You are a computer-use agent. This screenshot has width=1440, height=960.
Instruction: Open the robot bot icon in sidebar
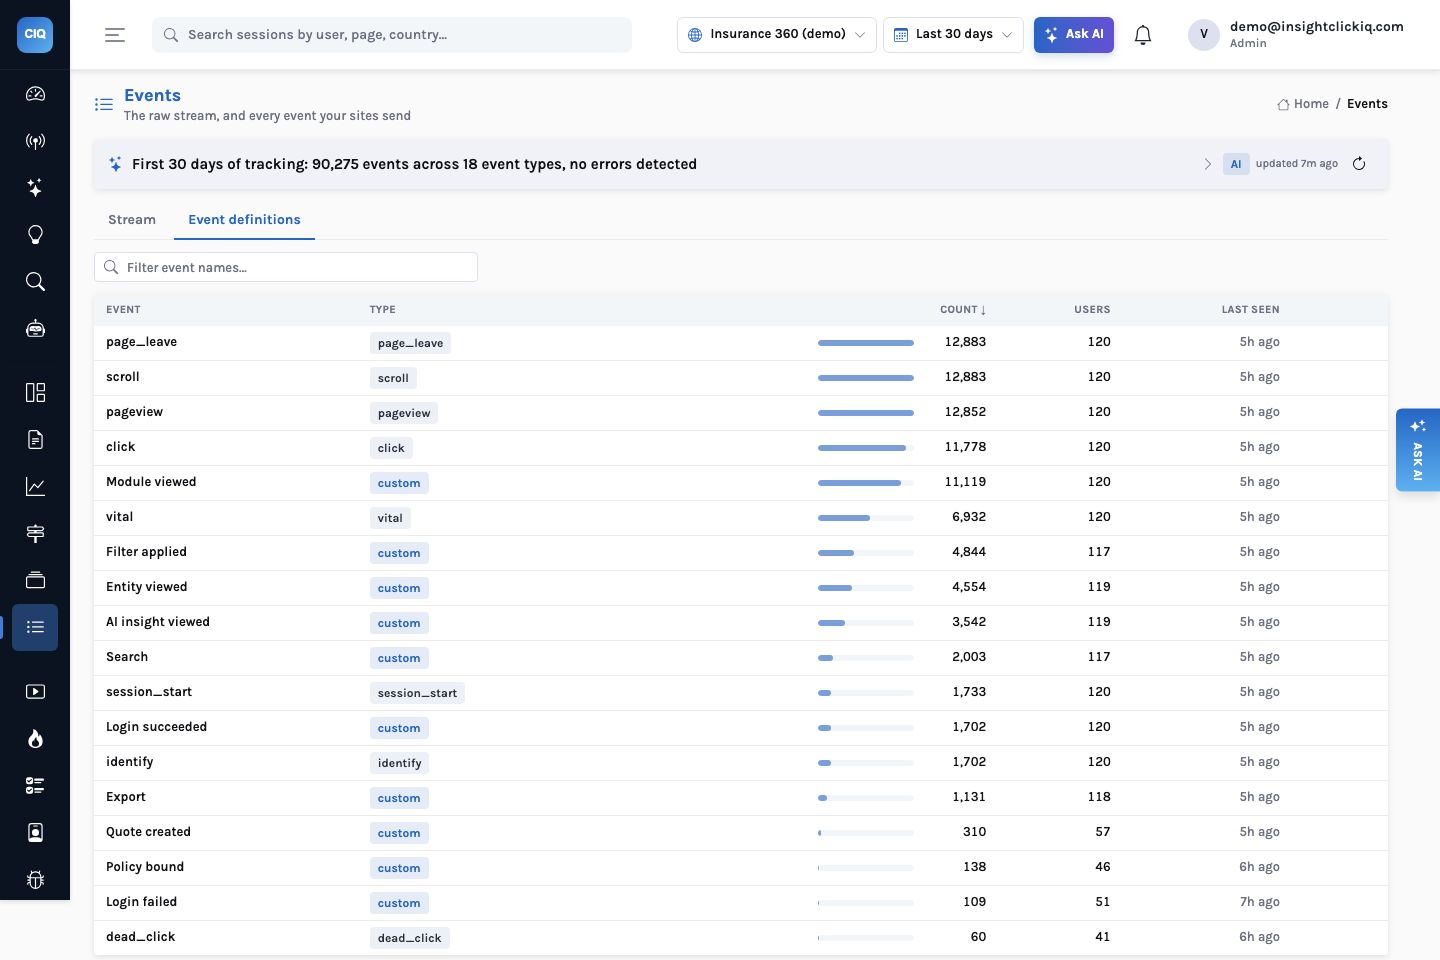coord(35,329)
